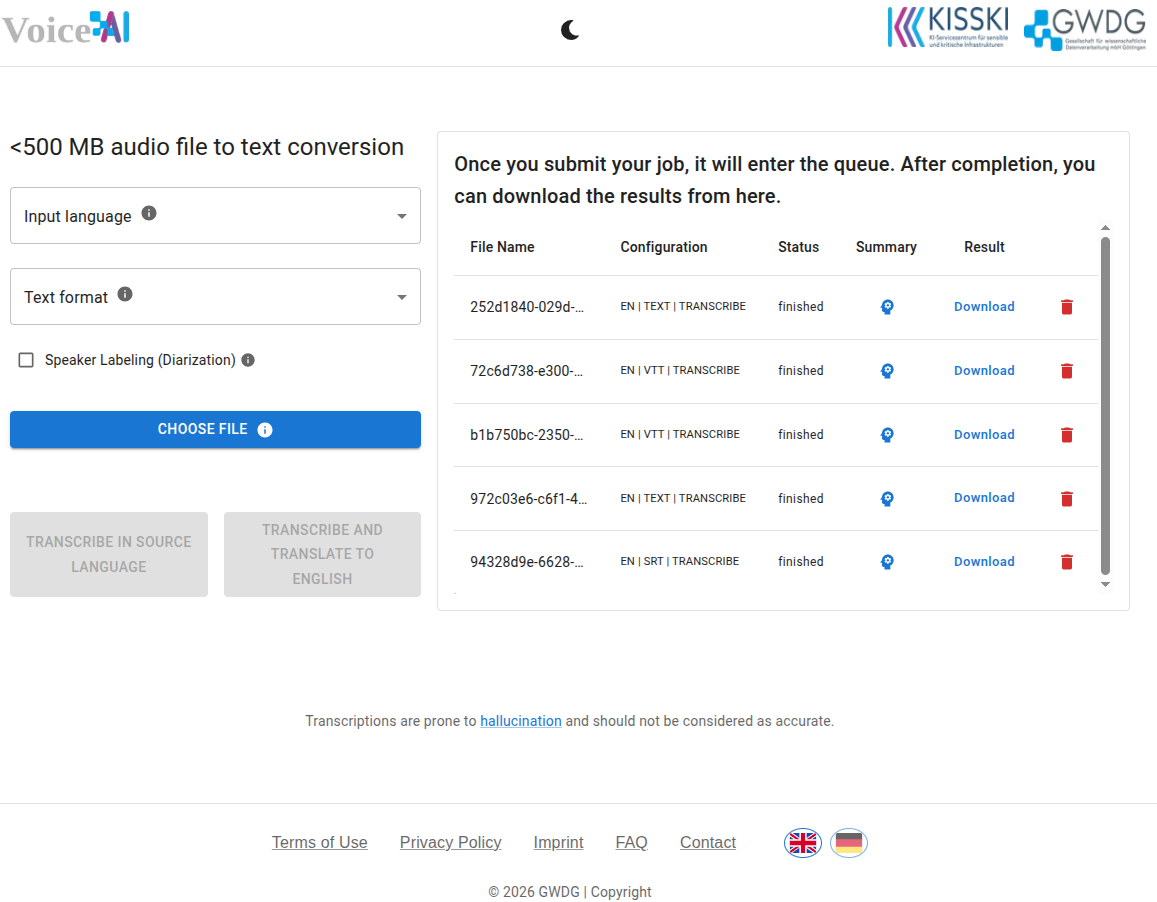Open the Text format dropdown
1157x902 pixels.
401,296
